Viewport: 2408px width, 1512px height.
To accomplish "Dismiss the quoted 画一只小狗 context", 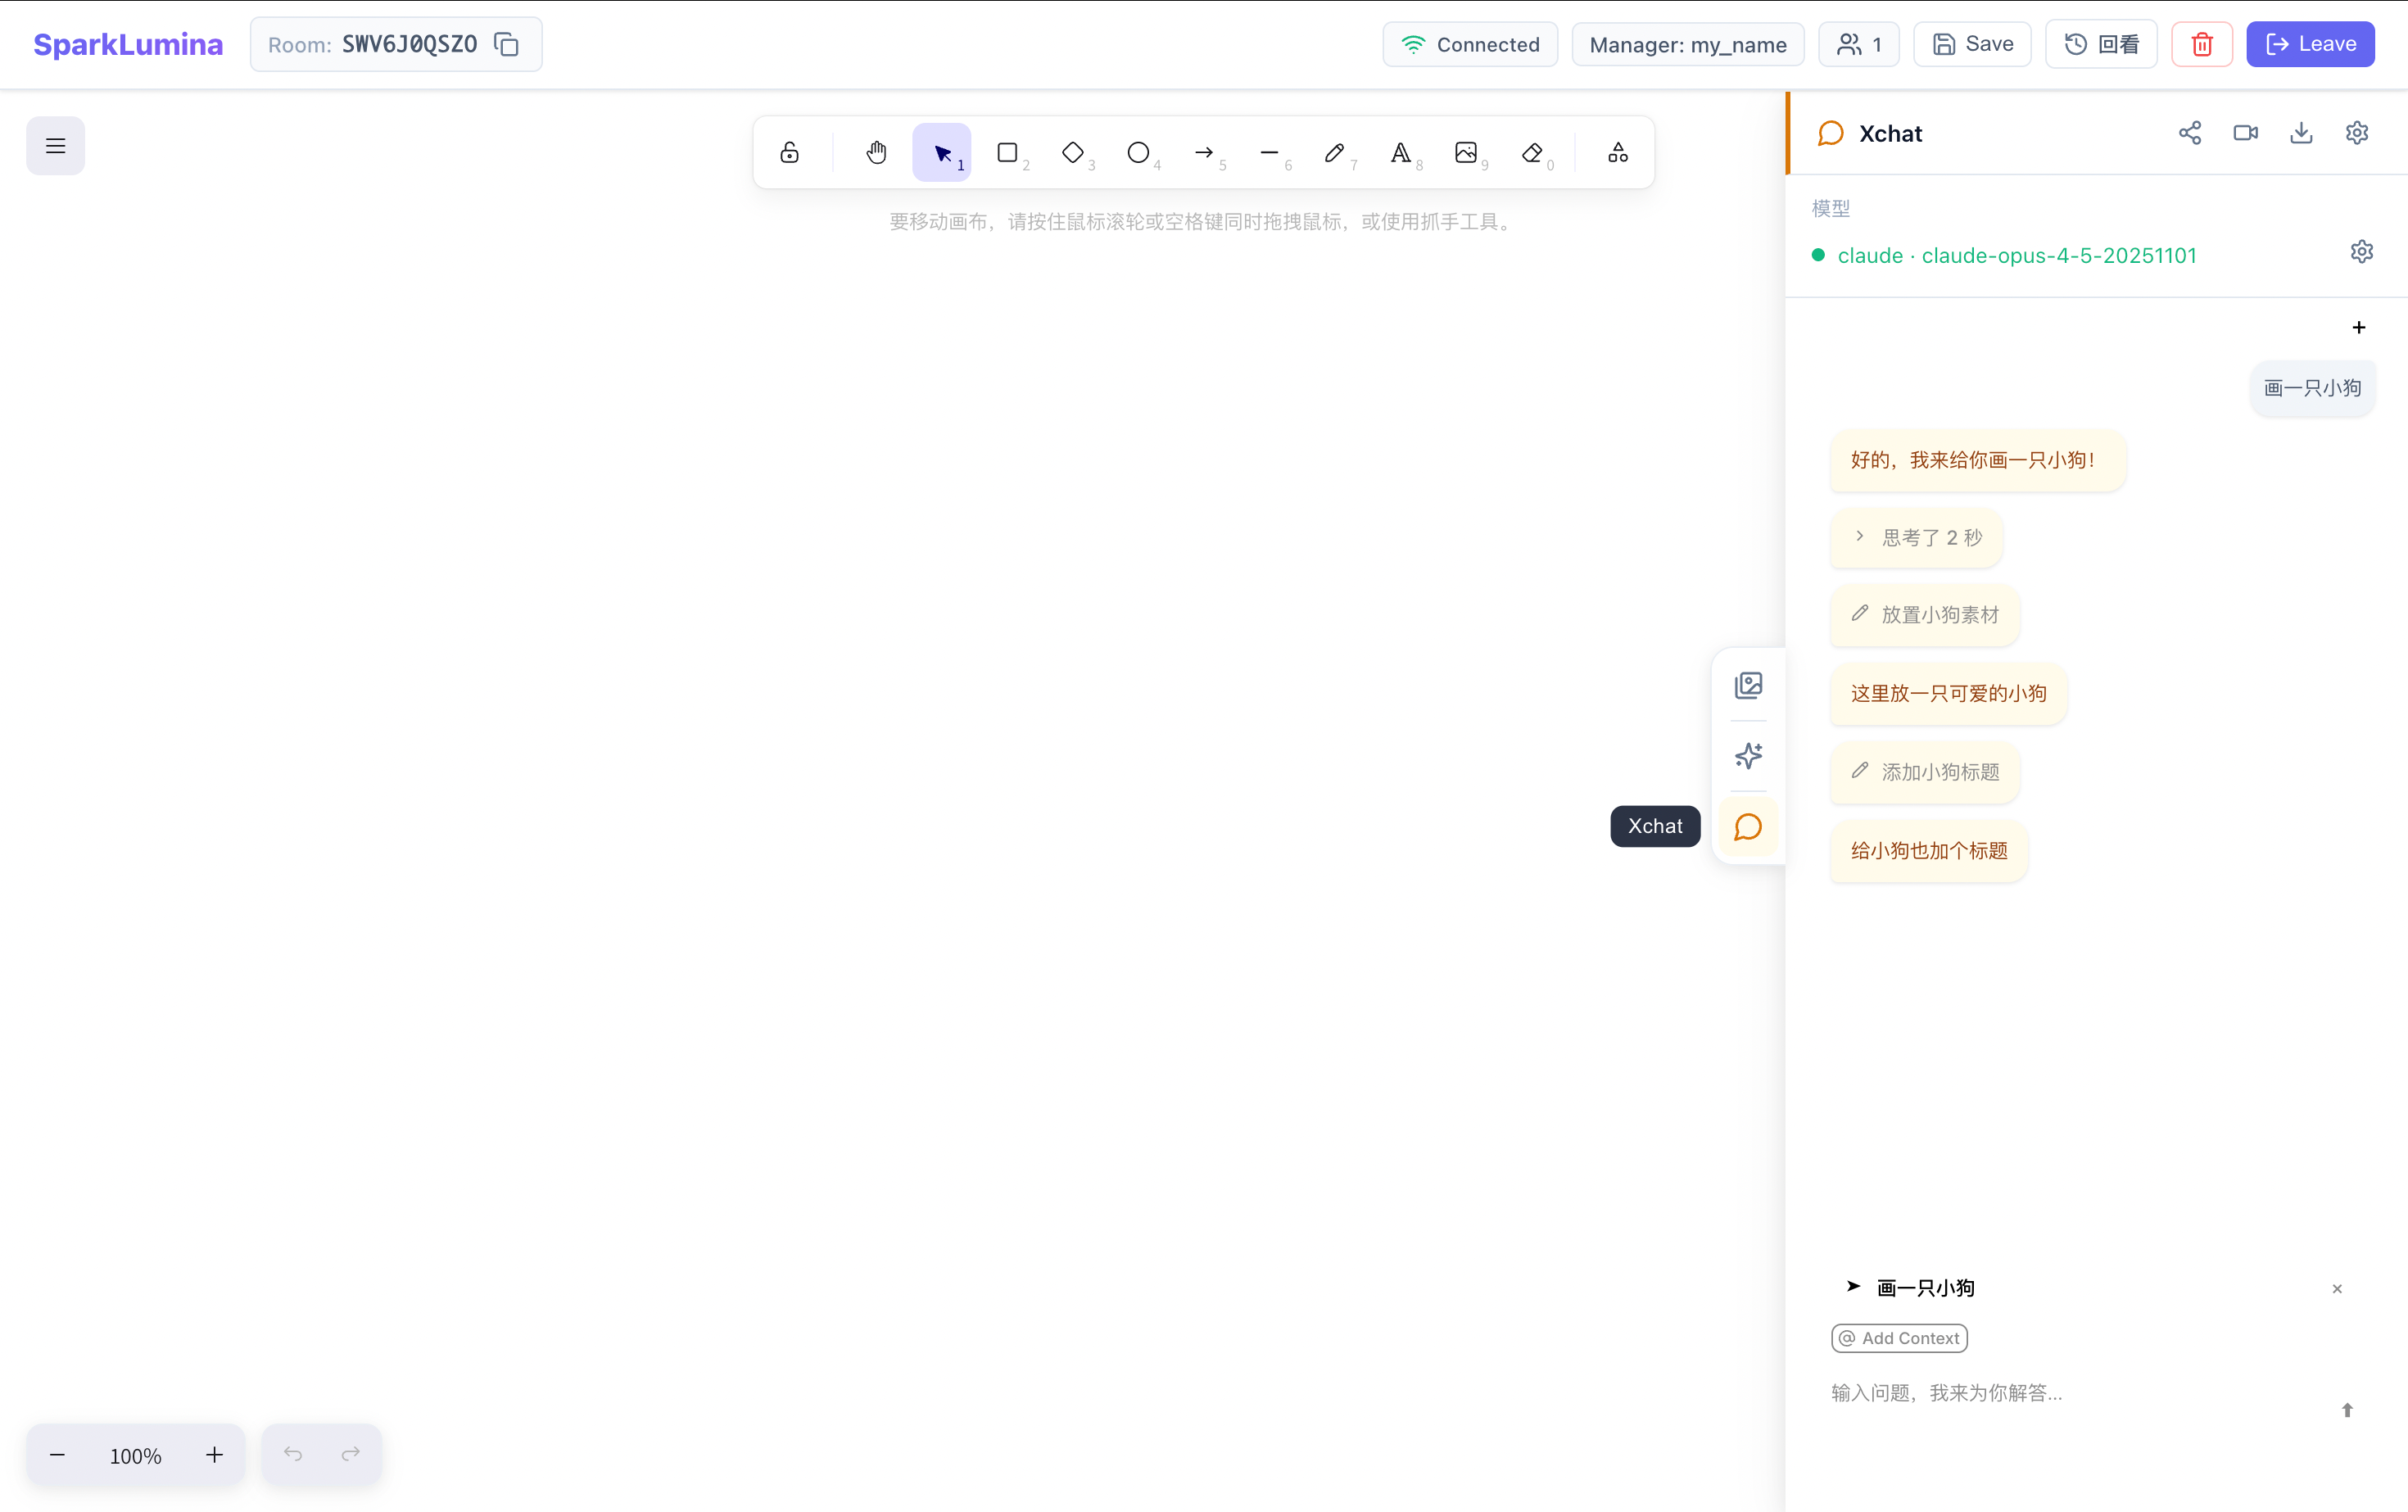I will click(2337, 1289).
